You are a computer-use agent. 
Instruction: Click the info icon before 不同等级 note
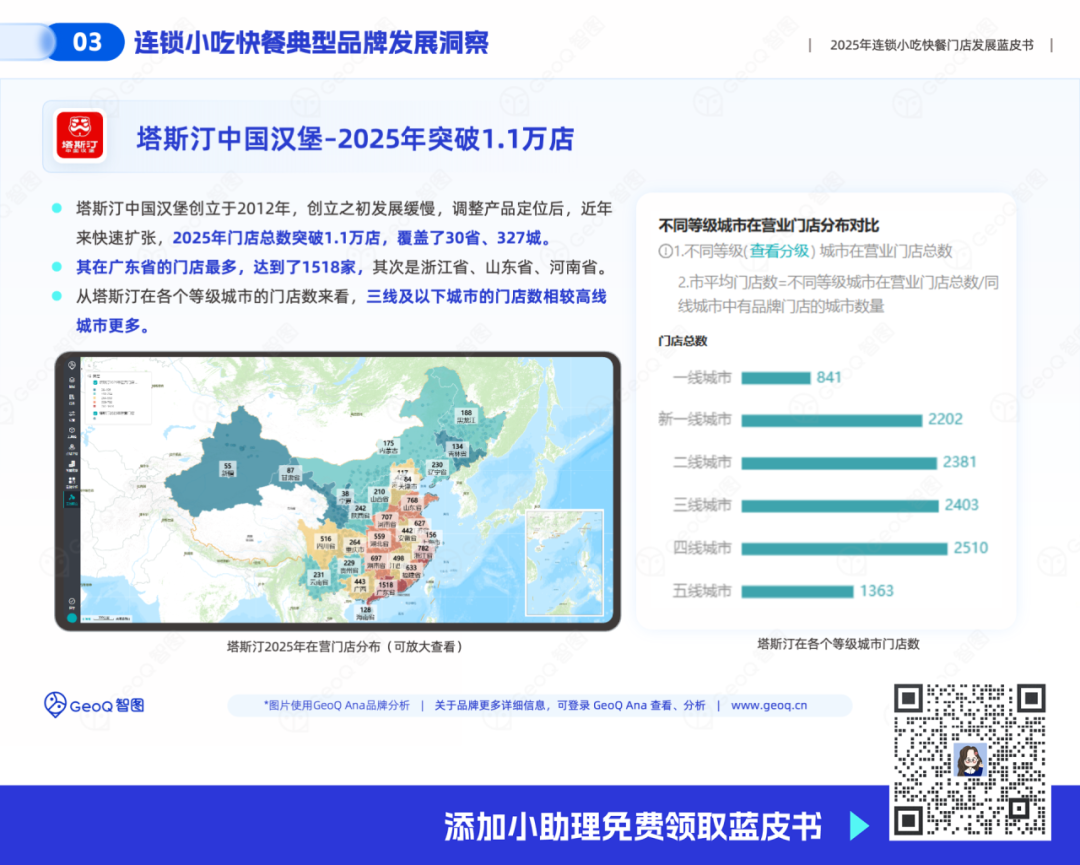(665, 251)
